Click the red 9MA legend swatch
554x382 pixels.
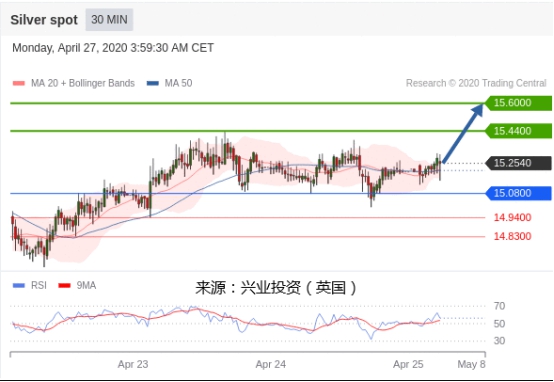(x=64, y=286)
